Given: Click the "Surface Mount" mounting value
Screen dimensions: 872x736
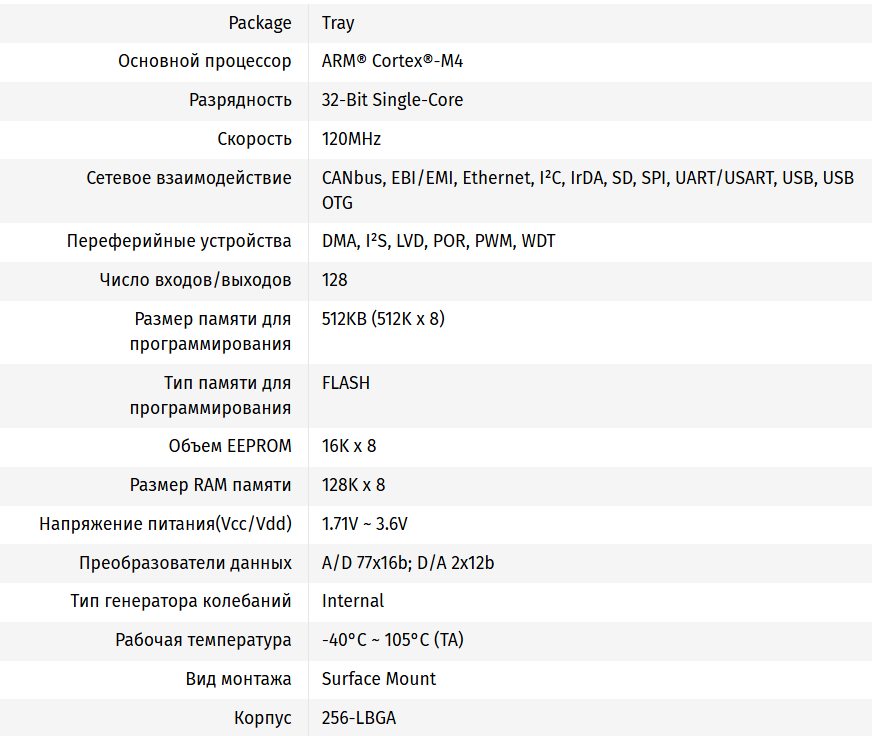Looking at the screenshot, I should click(x=379, y=679).
